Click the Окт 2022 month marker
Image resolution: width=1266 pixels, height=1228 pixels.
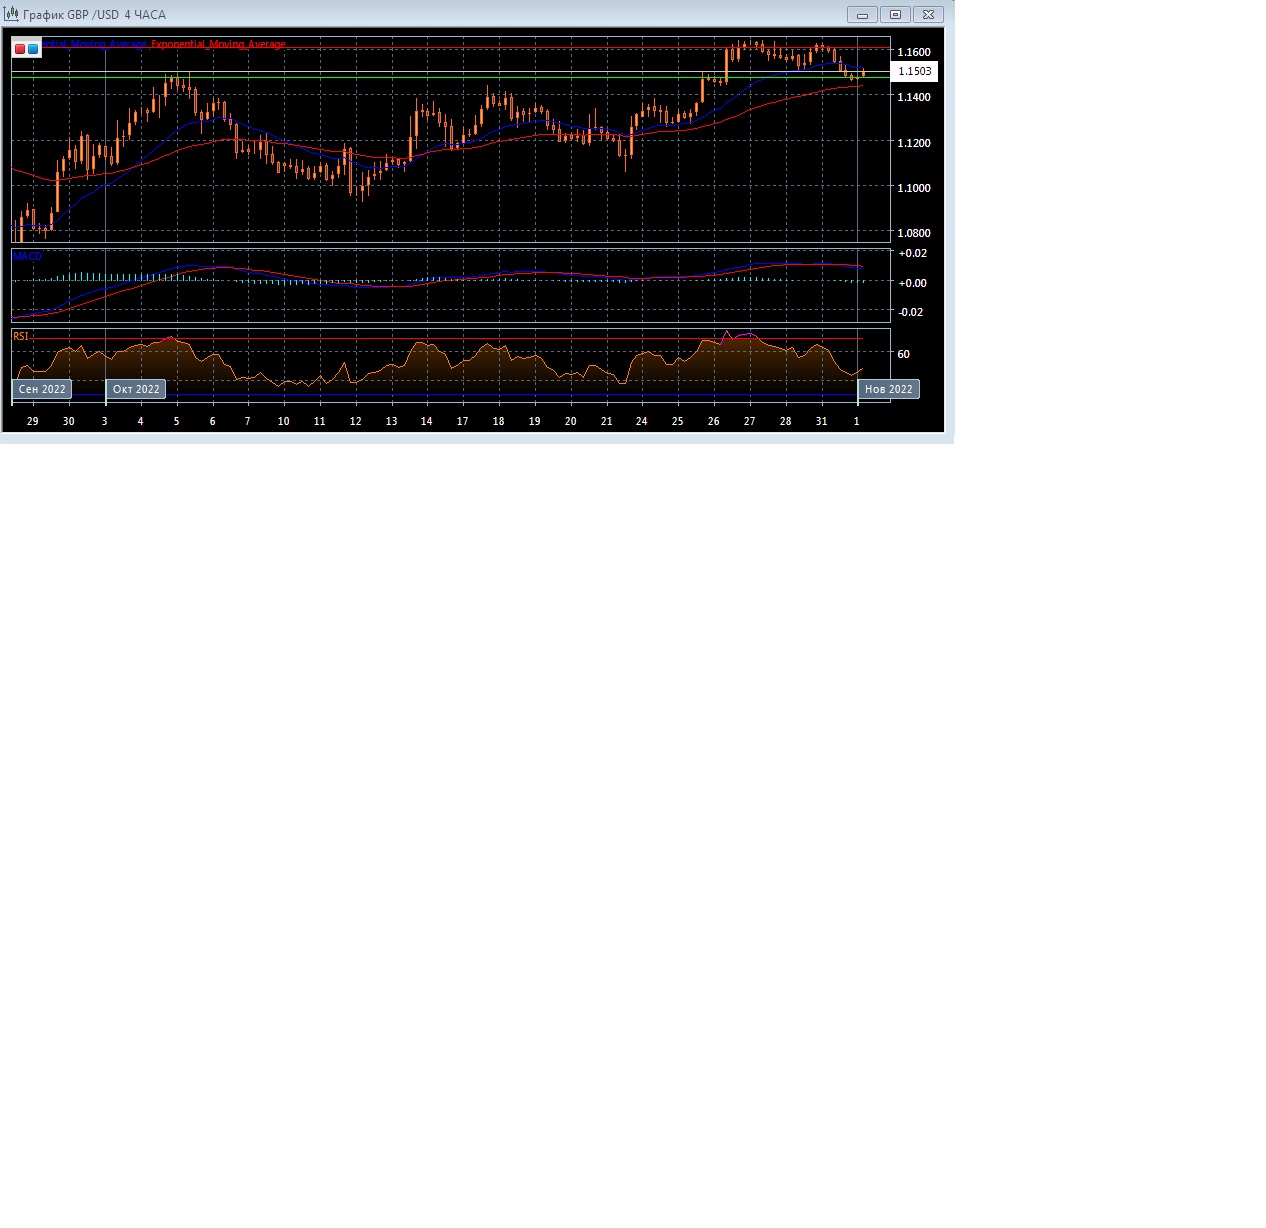136,389
